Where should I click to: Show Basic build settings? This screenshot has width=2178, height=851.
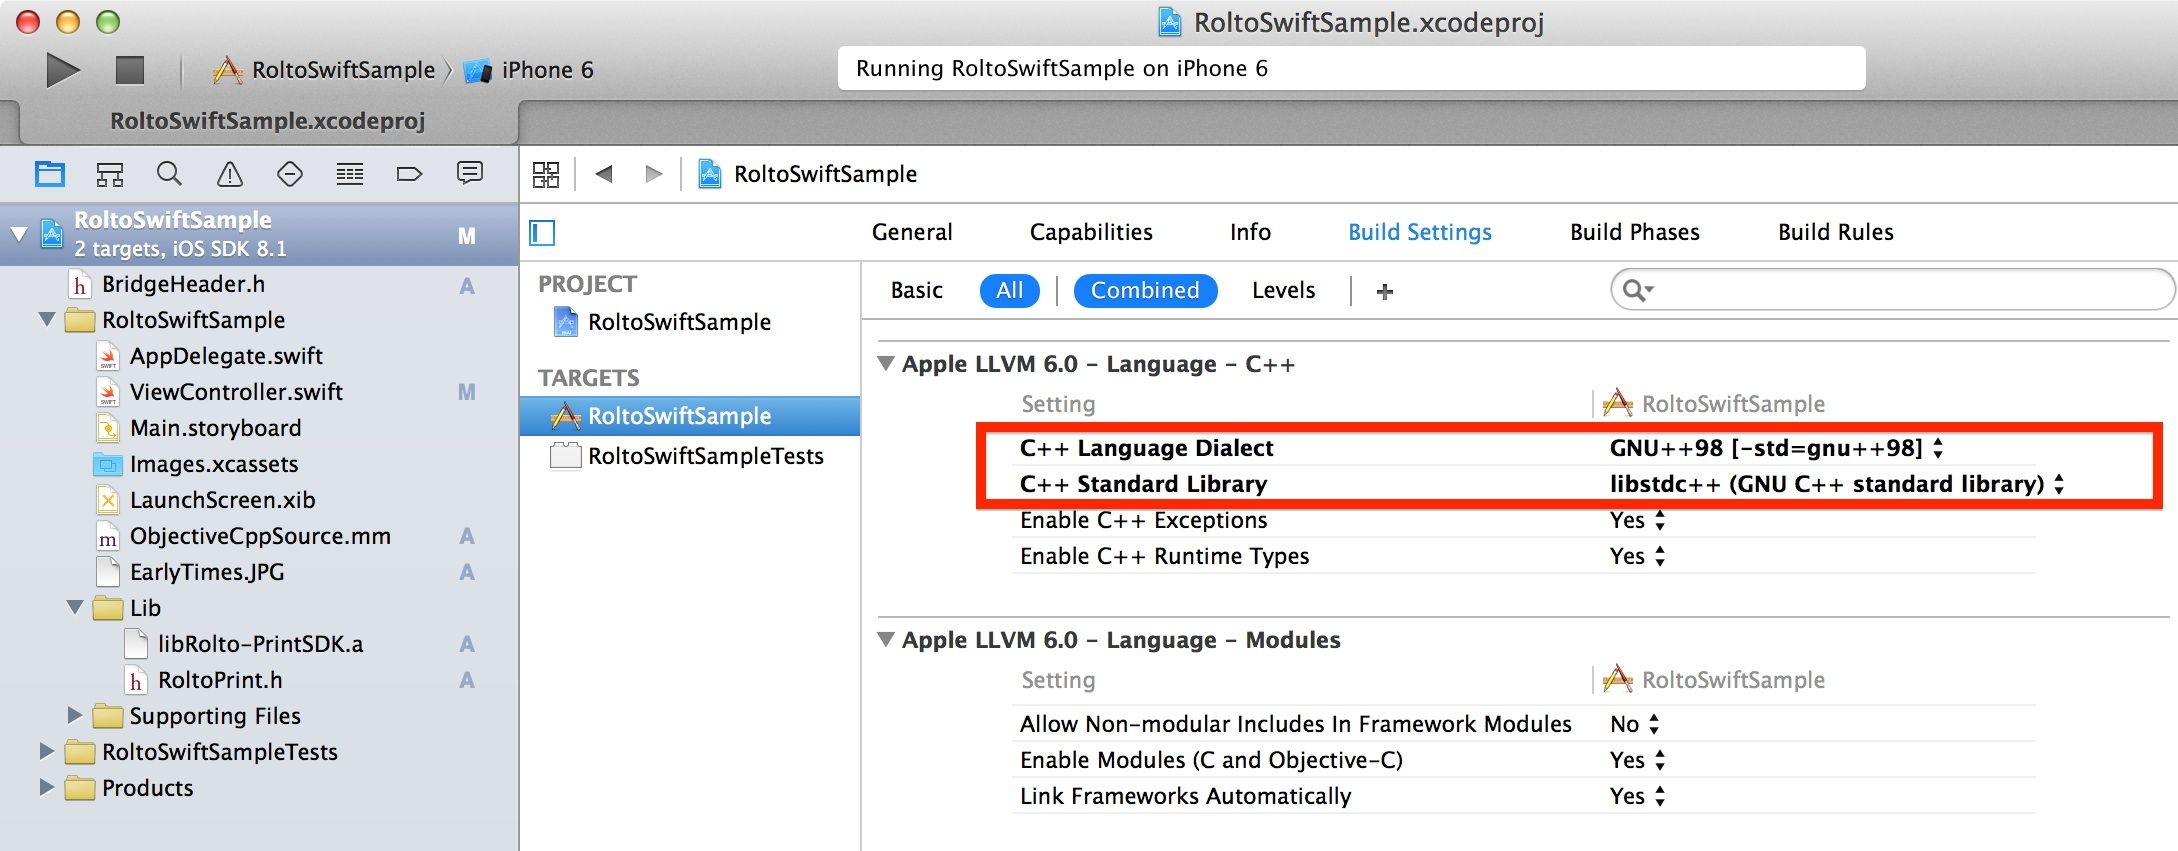point(917,290)
